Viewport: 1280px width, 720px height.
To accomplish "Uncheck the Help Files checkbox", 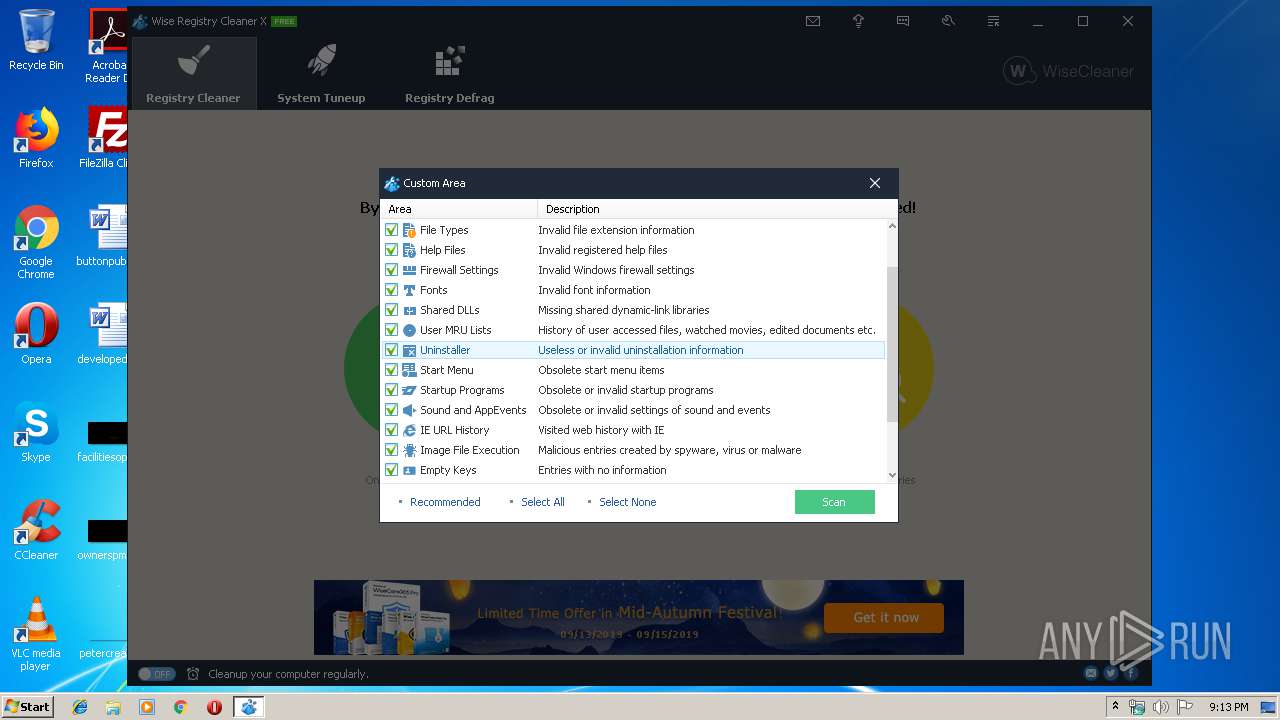I will pyautogui.click(x=392, y=250).
